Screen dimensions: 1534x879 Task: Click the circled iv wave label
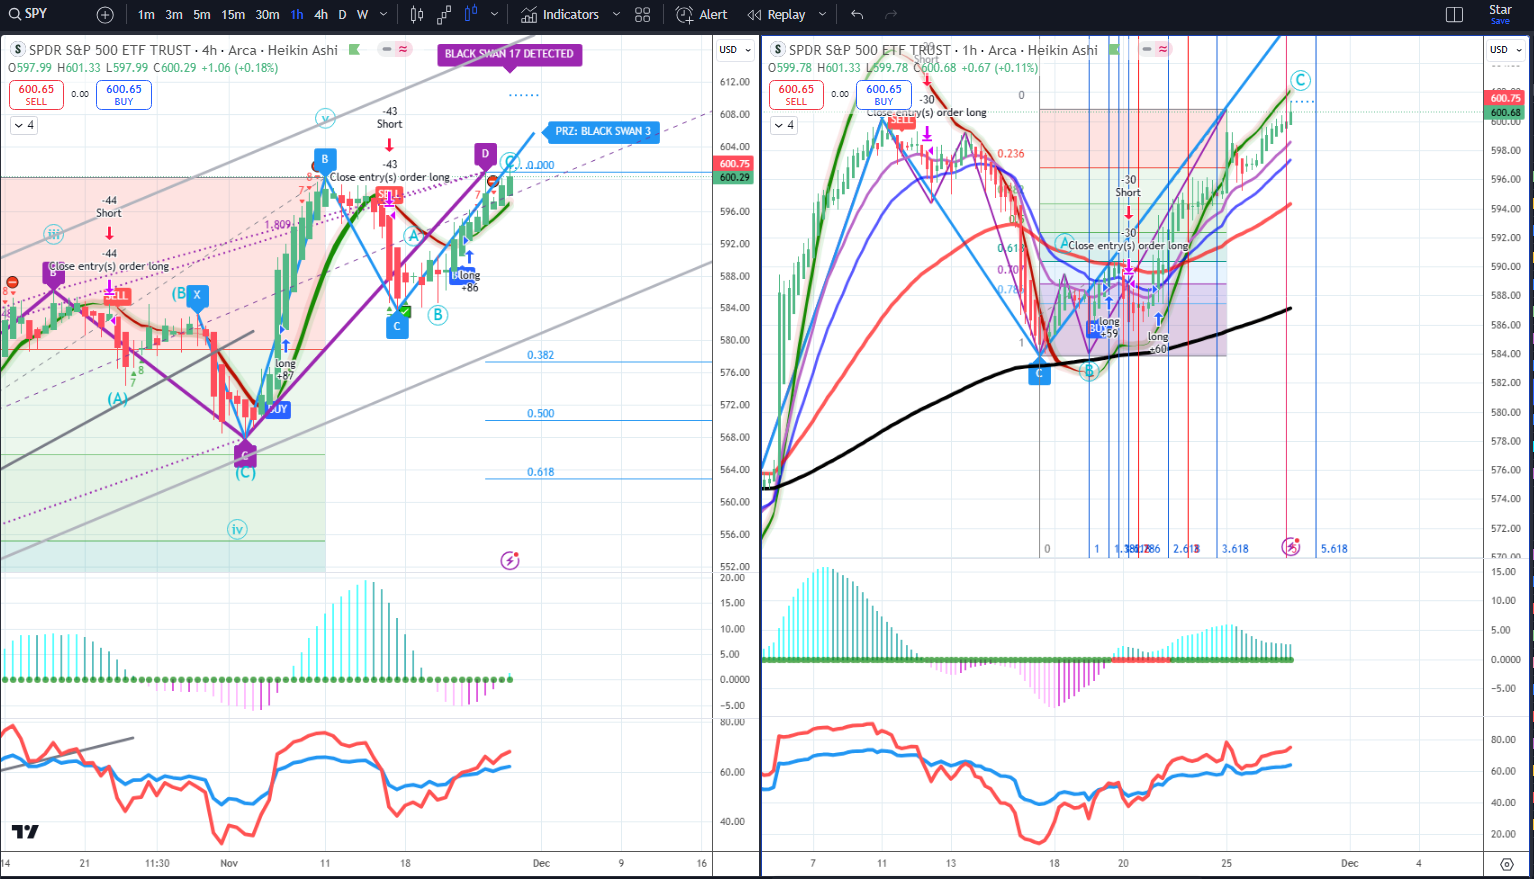pyautogui.click(x=237, y=529)
